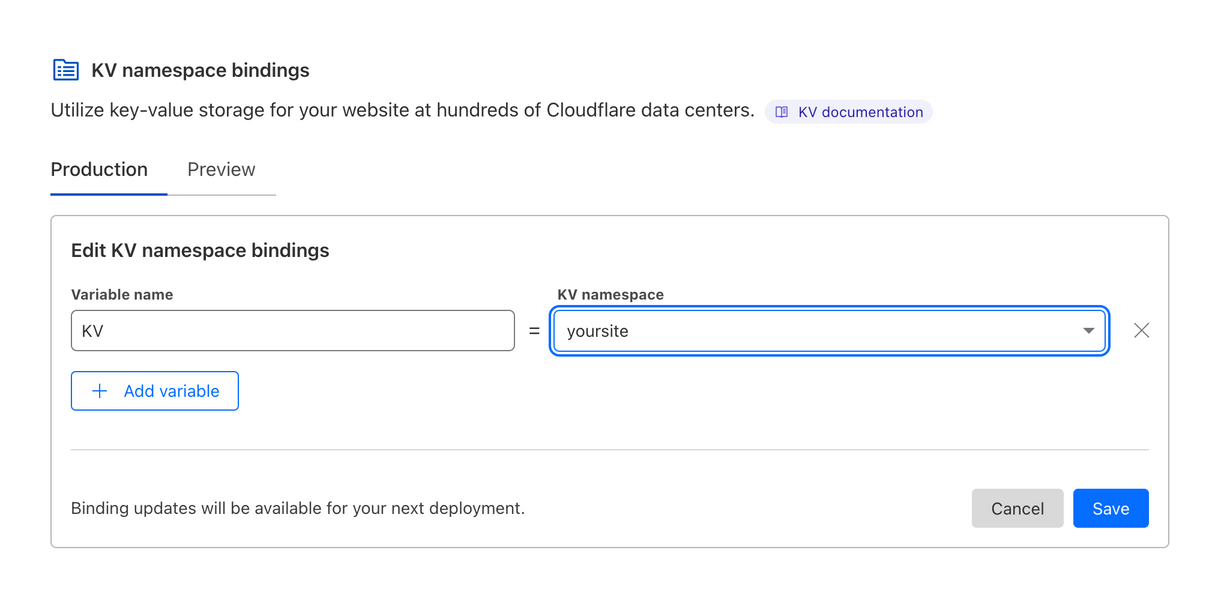Cancel editing the KV bindings
The image size is (1221, 610).
1017,508
